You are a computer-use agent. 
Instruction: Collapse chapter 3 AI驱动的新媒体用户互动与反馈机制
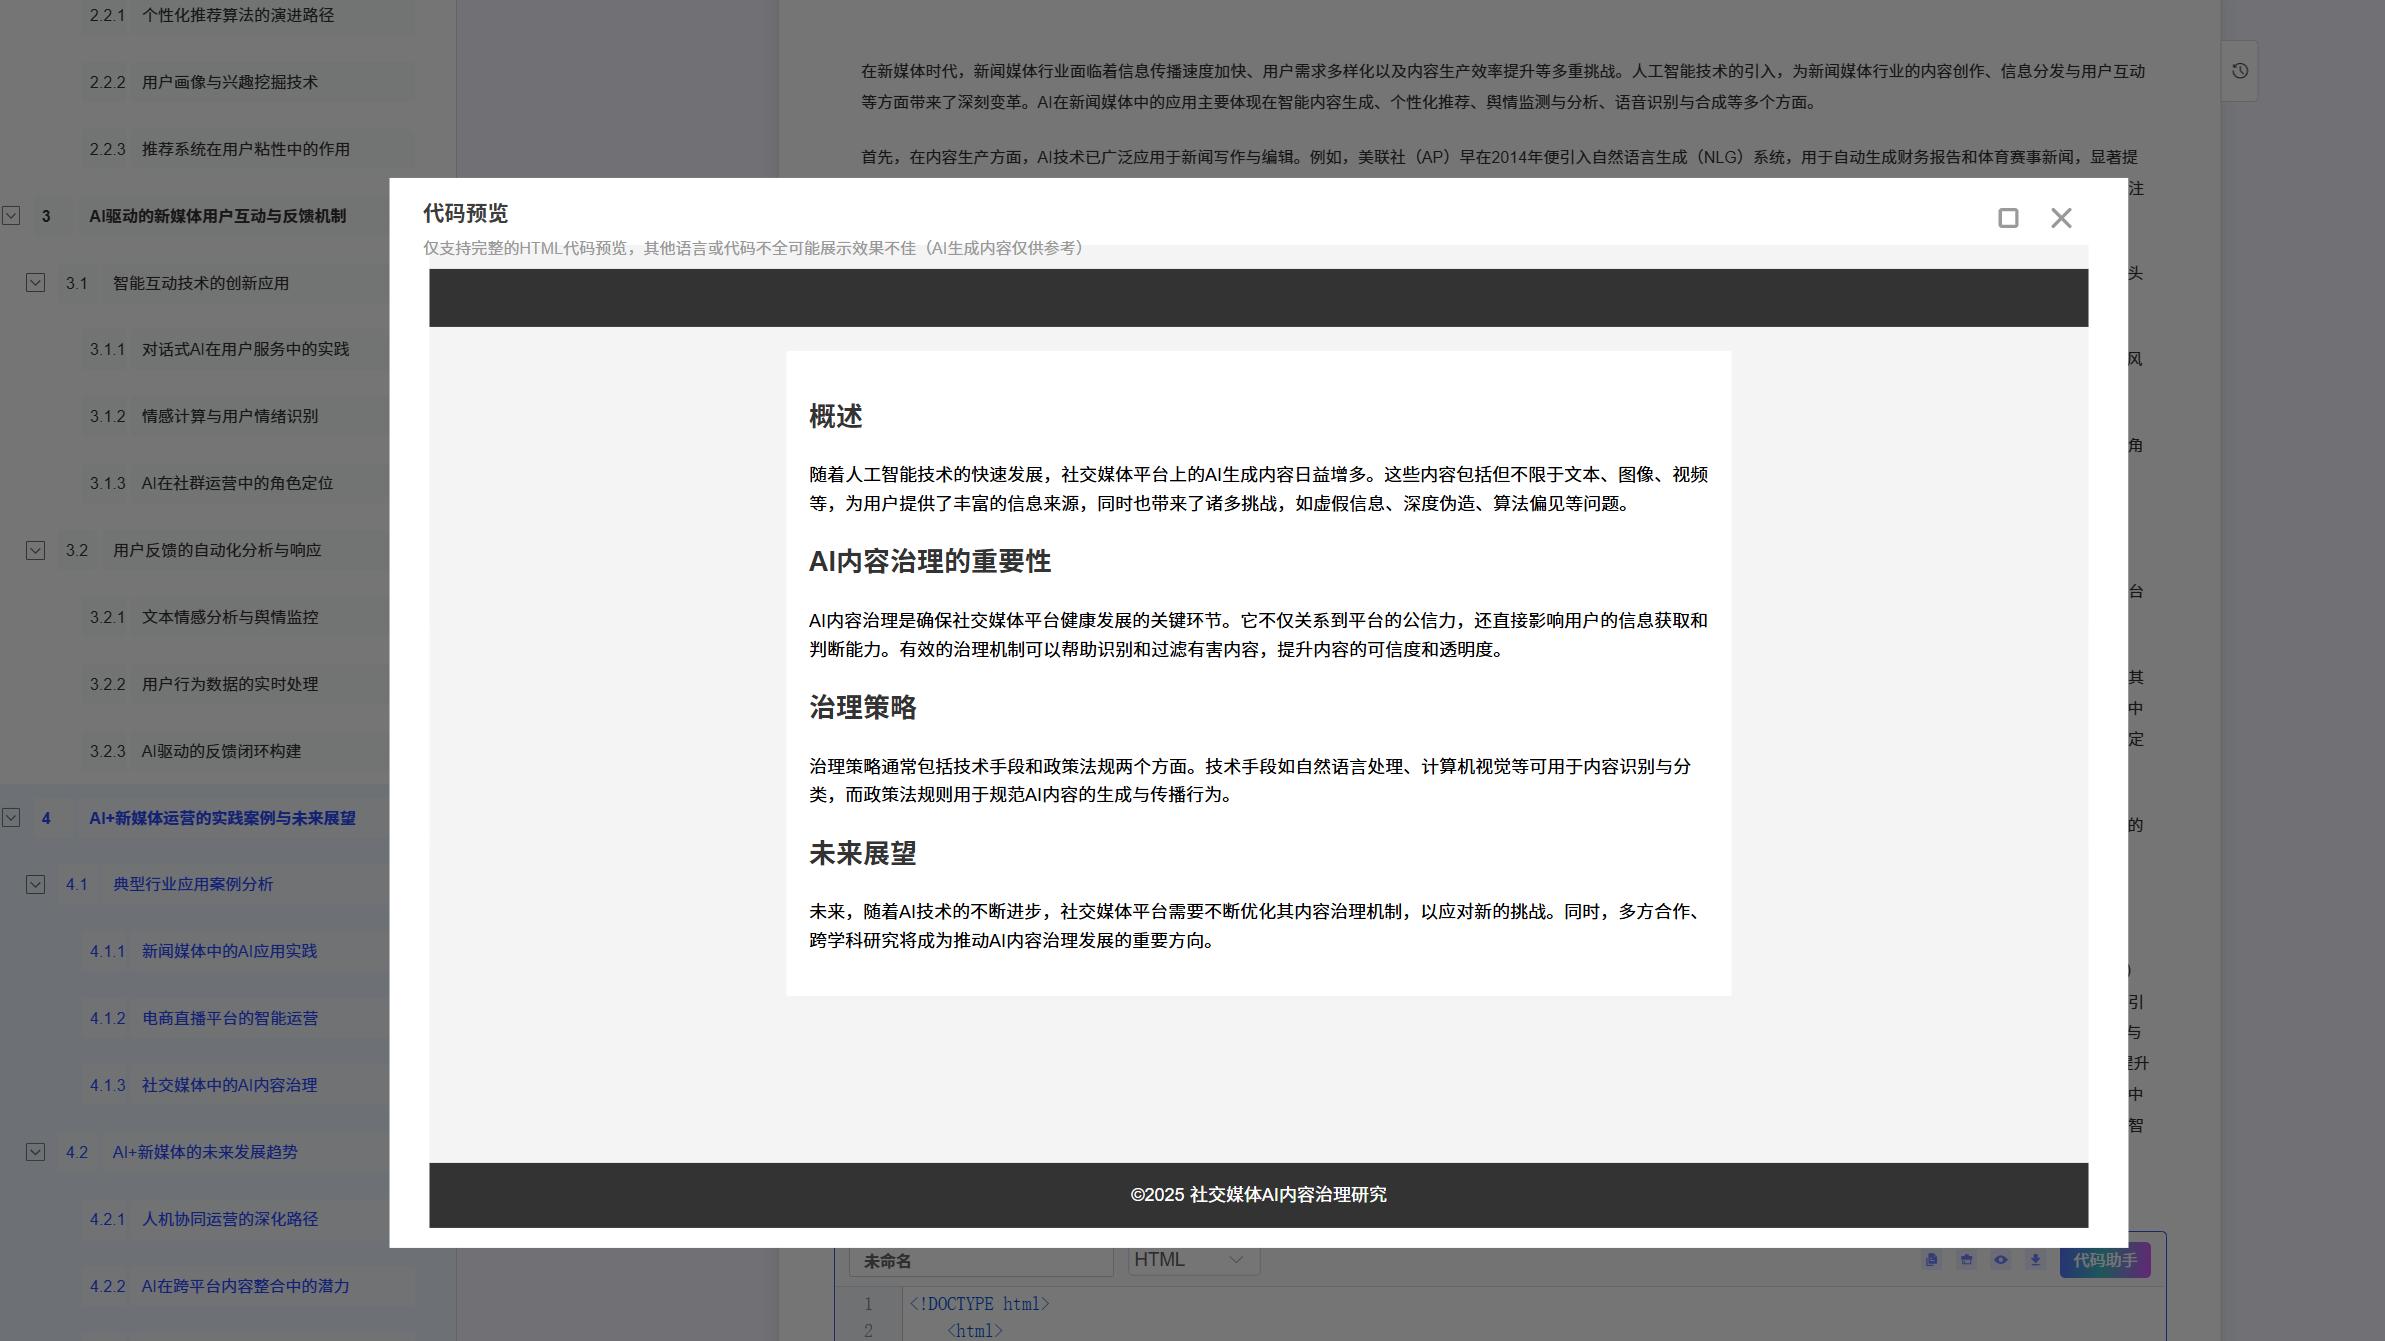(11, 216)
